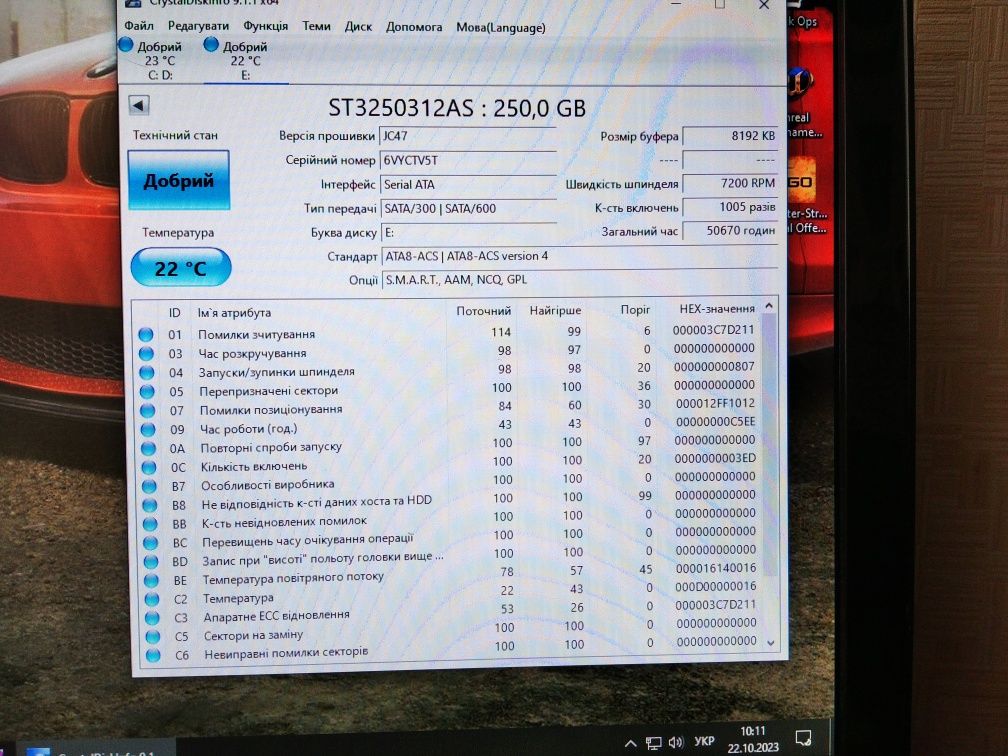The image size is (1008, 756).
Task: Click the status orb for attribute BE
Action: tap(151, 580)
